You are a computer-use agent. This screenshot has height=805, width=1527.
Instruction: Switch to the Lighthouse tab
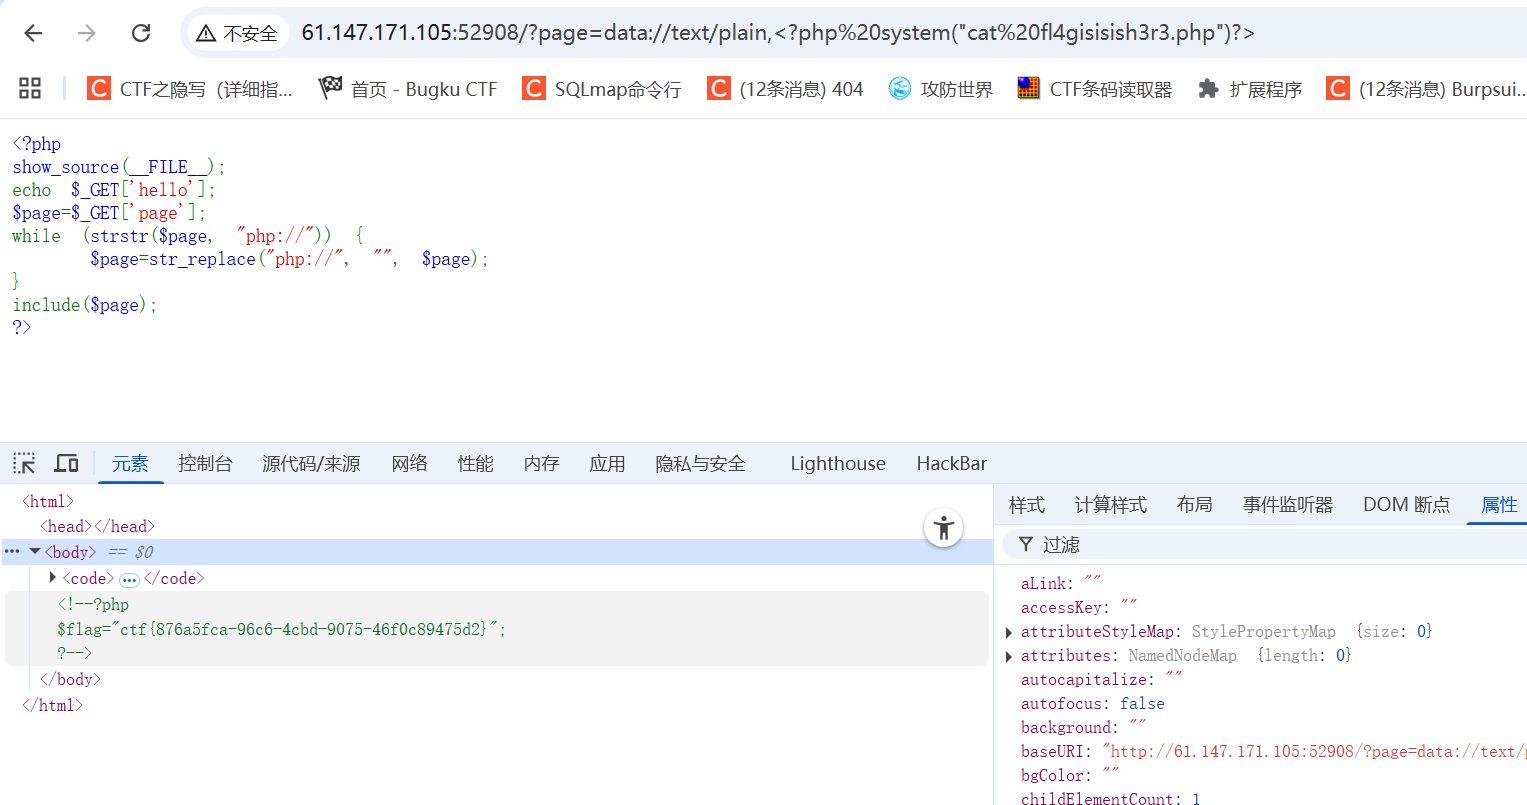(x=838, y=463)
